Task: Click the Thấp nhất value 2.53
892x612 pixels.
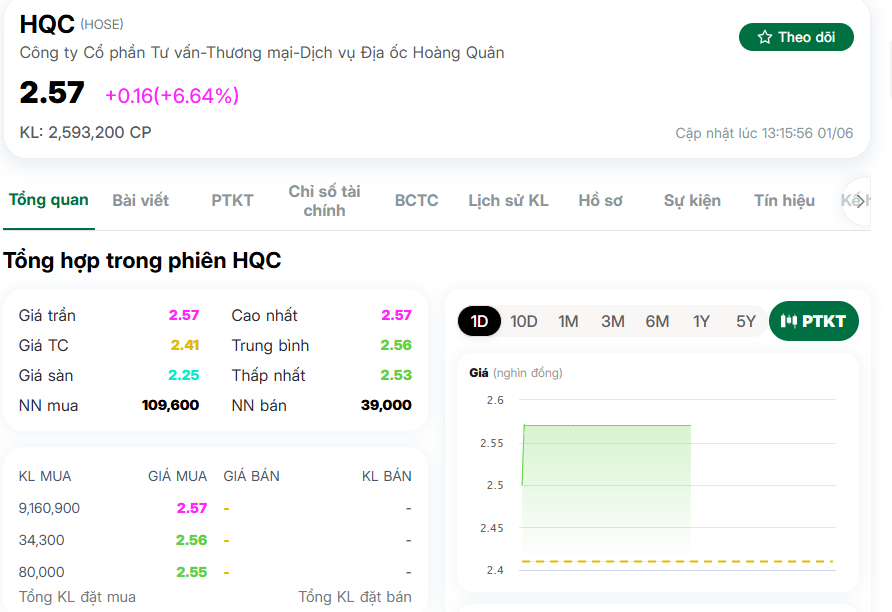Action: click(x=396, y=375)
